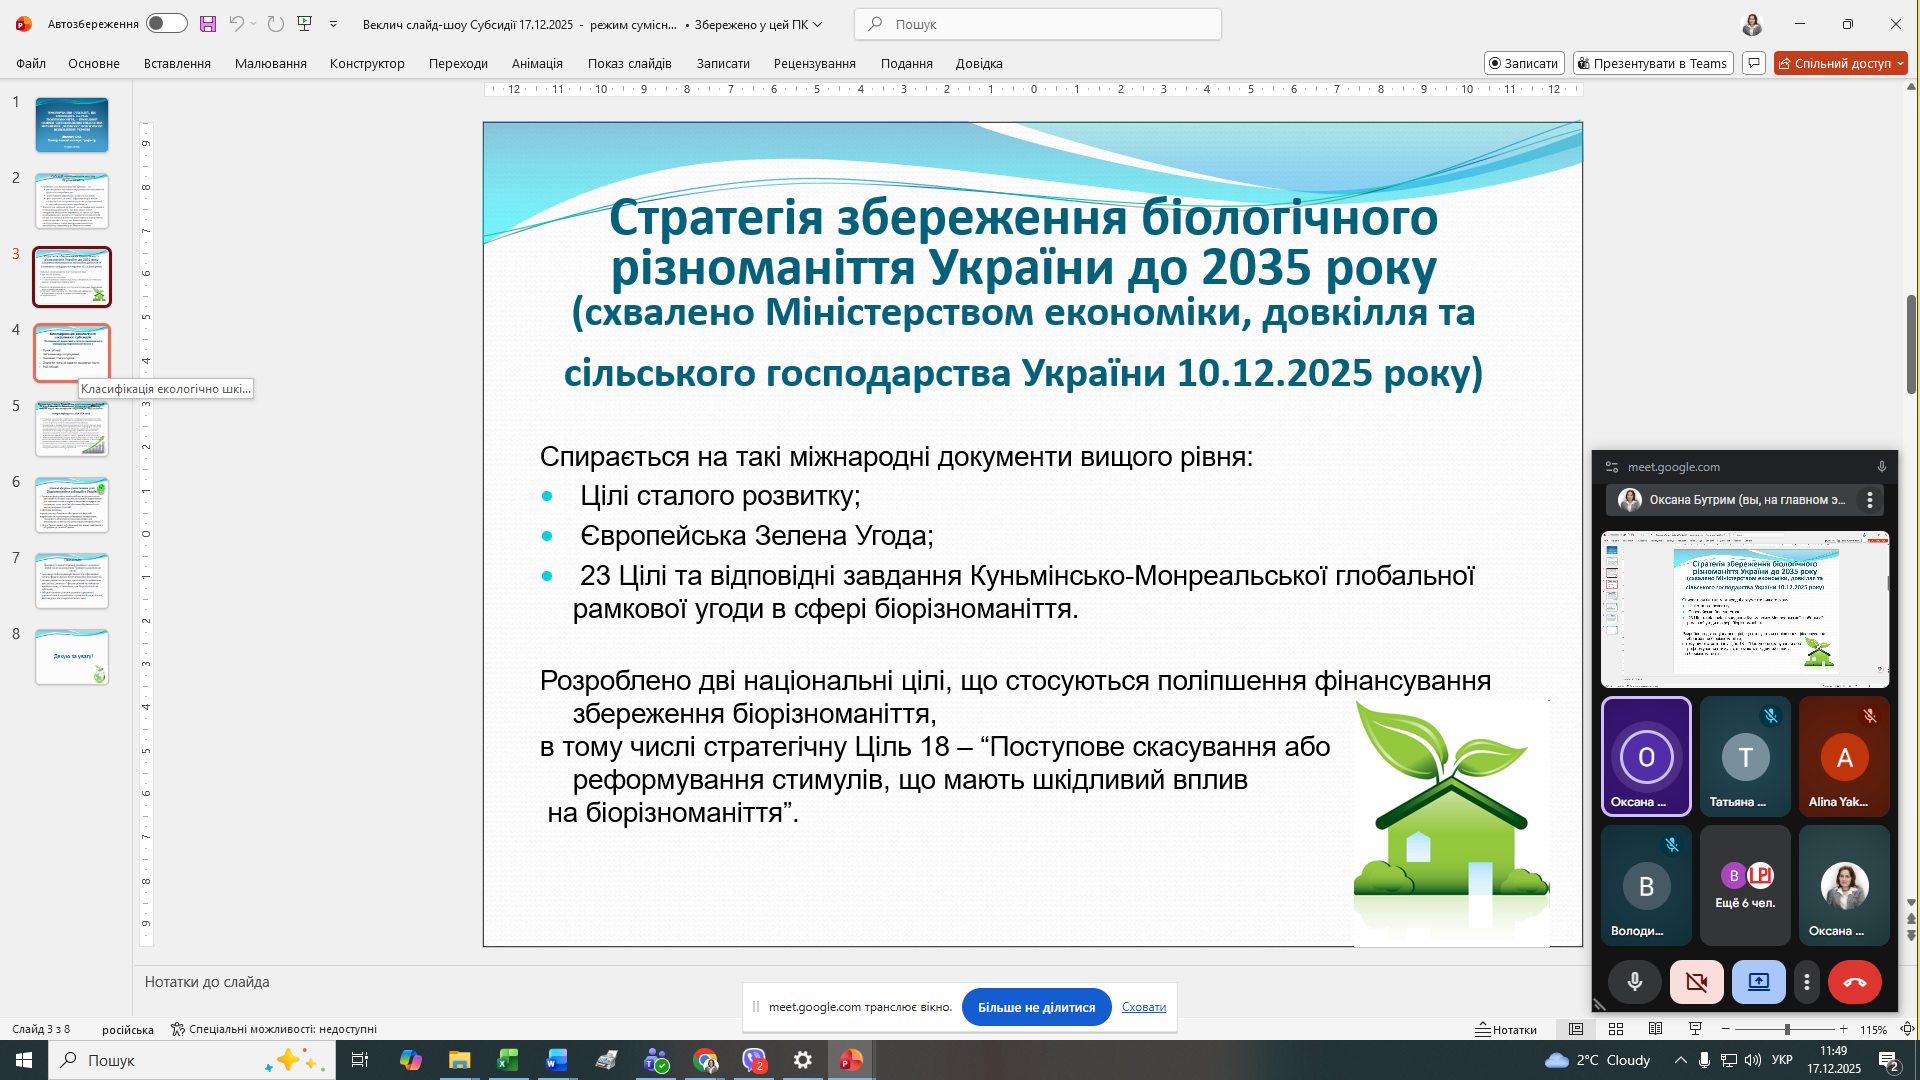Enable camera in Google Meet

(1697, 982)
